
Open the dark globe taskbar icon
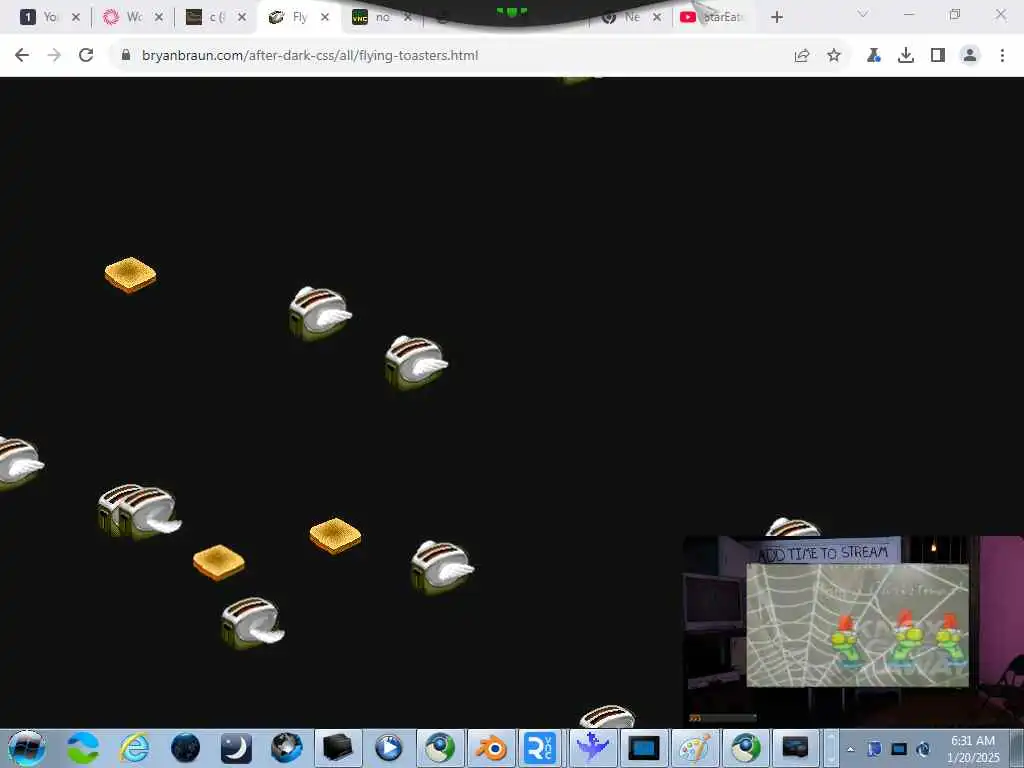coord(185,748)
